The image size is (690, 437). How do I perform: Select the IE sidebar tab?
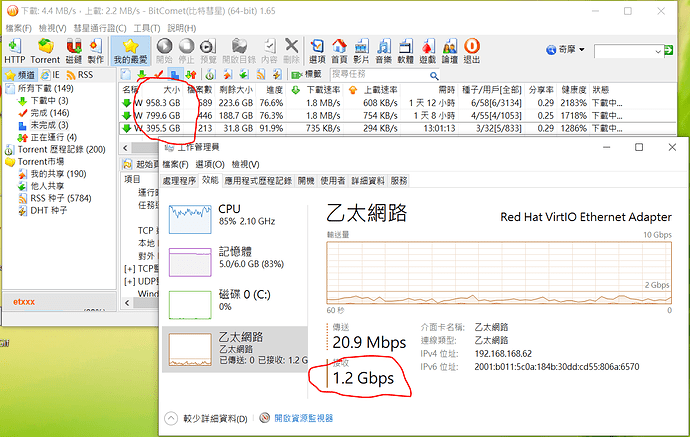(50, 75)
